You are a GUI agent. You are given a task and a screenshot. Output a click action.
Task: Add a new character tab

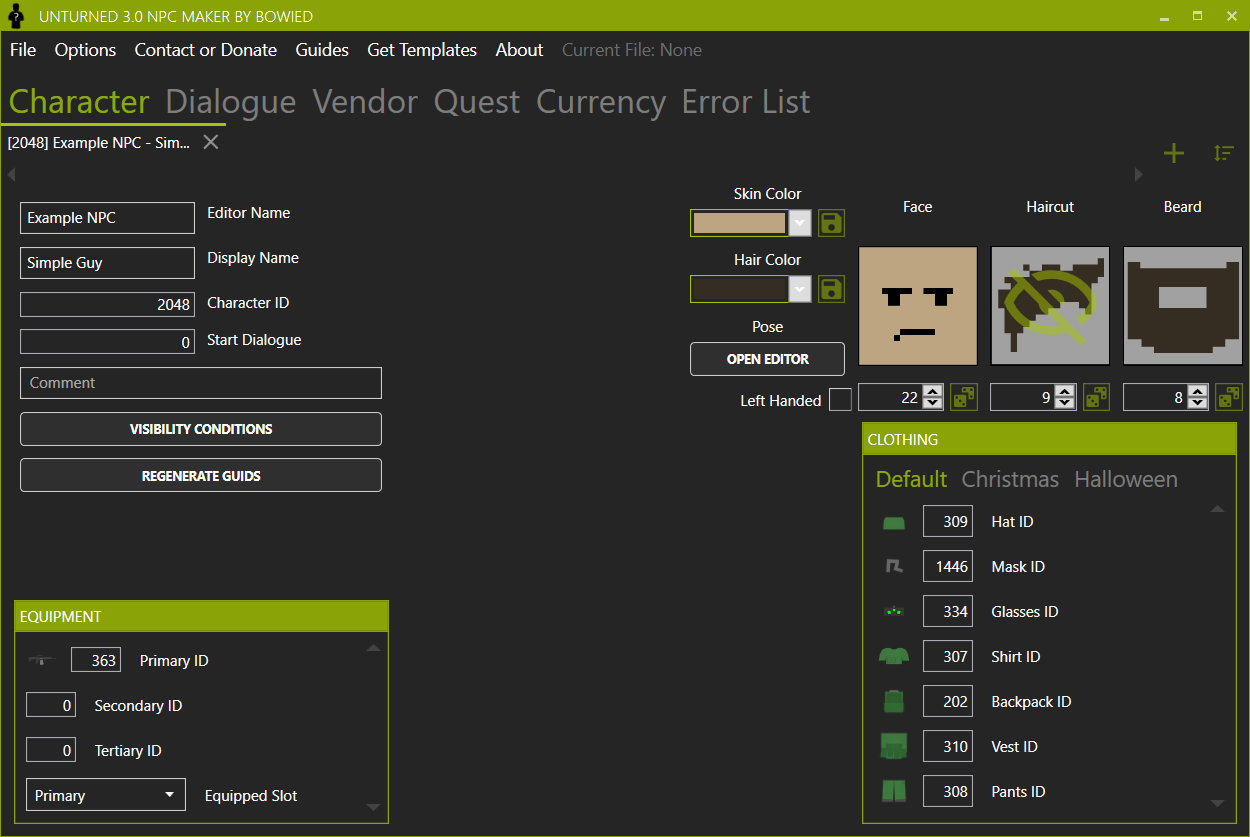(1173, 153)
